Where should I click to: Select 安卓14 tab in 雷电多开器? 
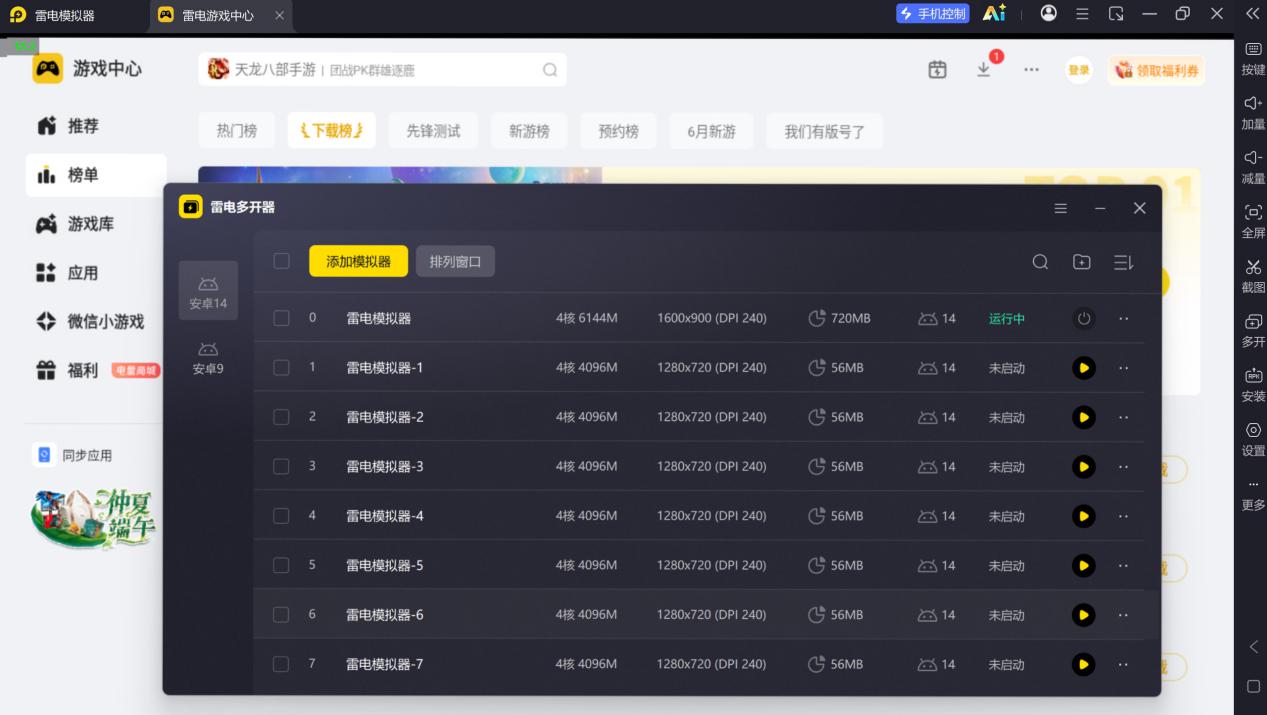point(208,291)
